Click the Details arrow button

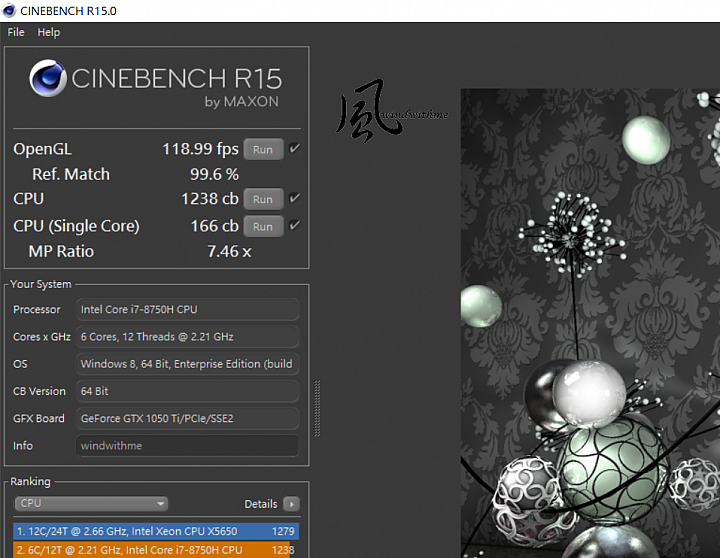[291, 504]
